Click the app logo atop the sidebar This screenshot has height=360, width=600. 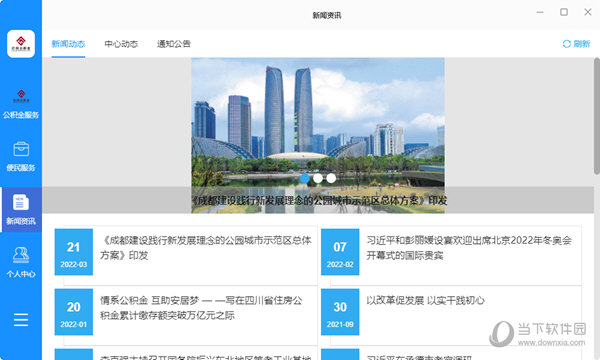pyautogui.click(x=21, y=44)
